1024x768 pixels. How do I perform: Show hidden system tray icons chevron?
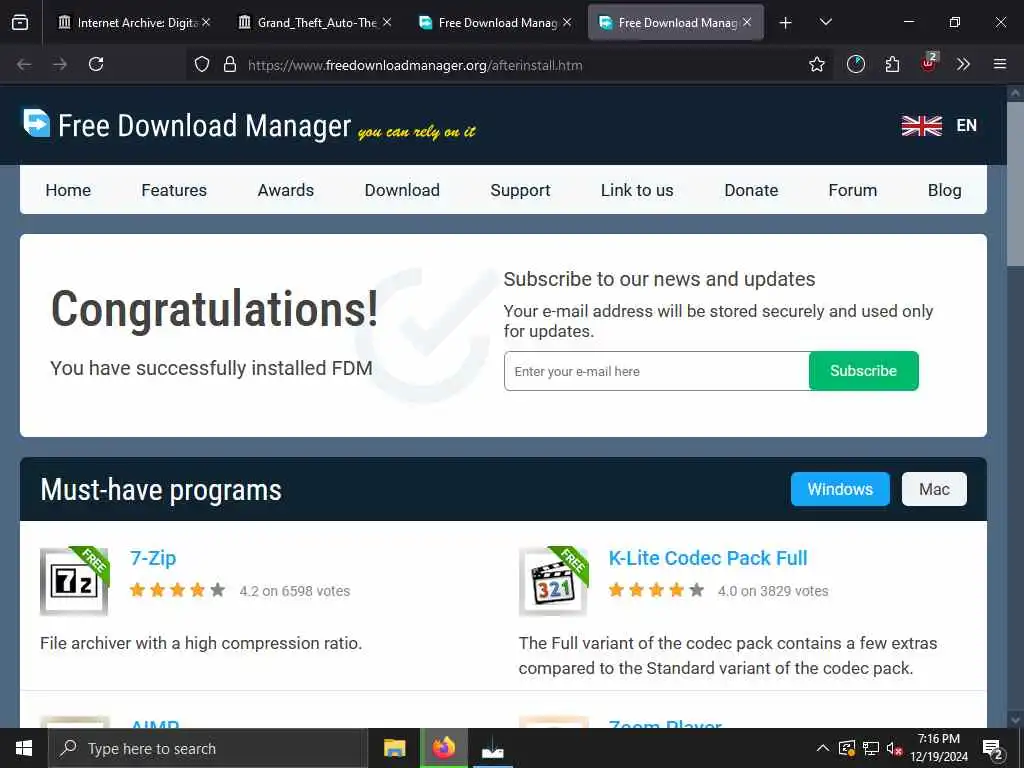pos(823,748)
